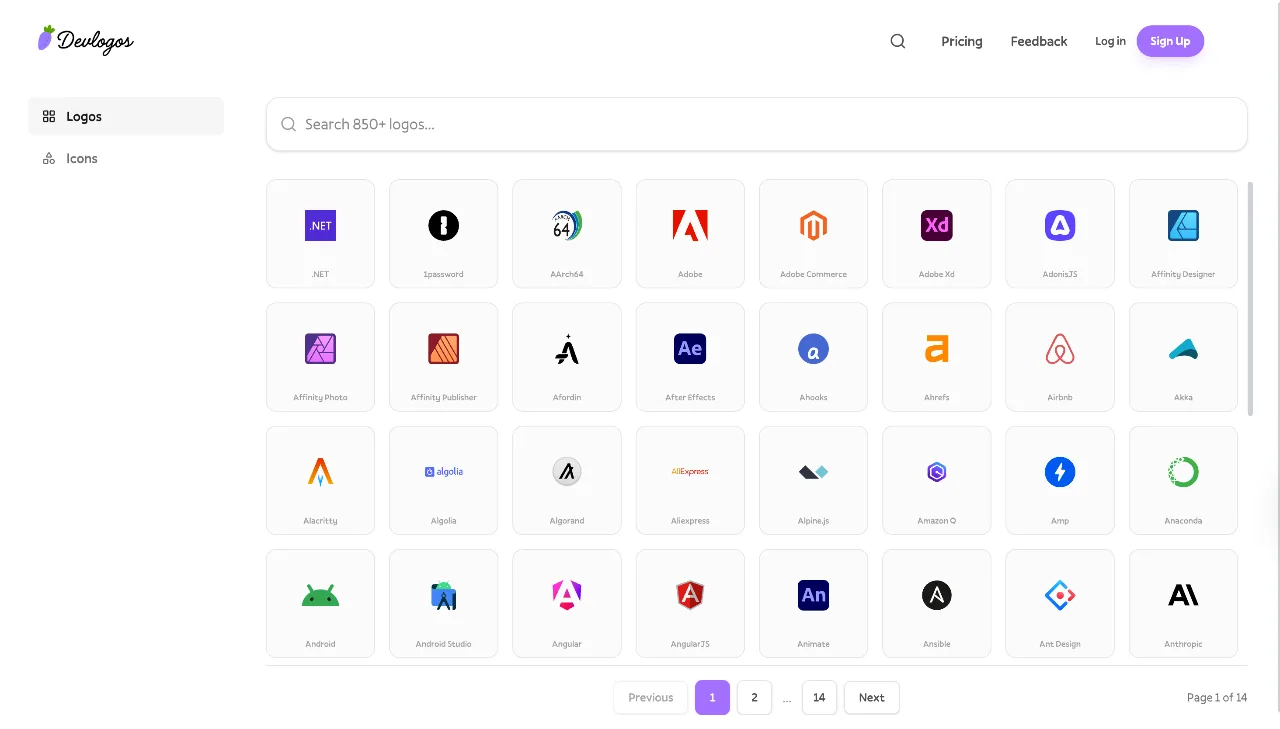Select the Amp logo

point(1060,481)
